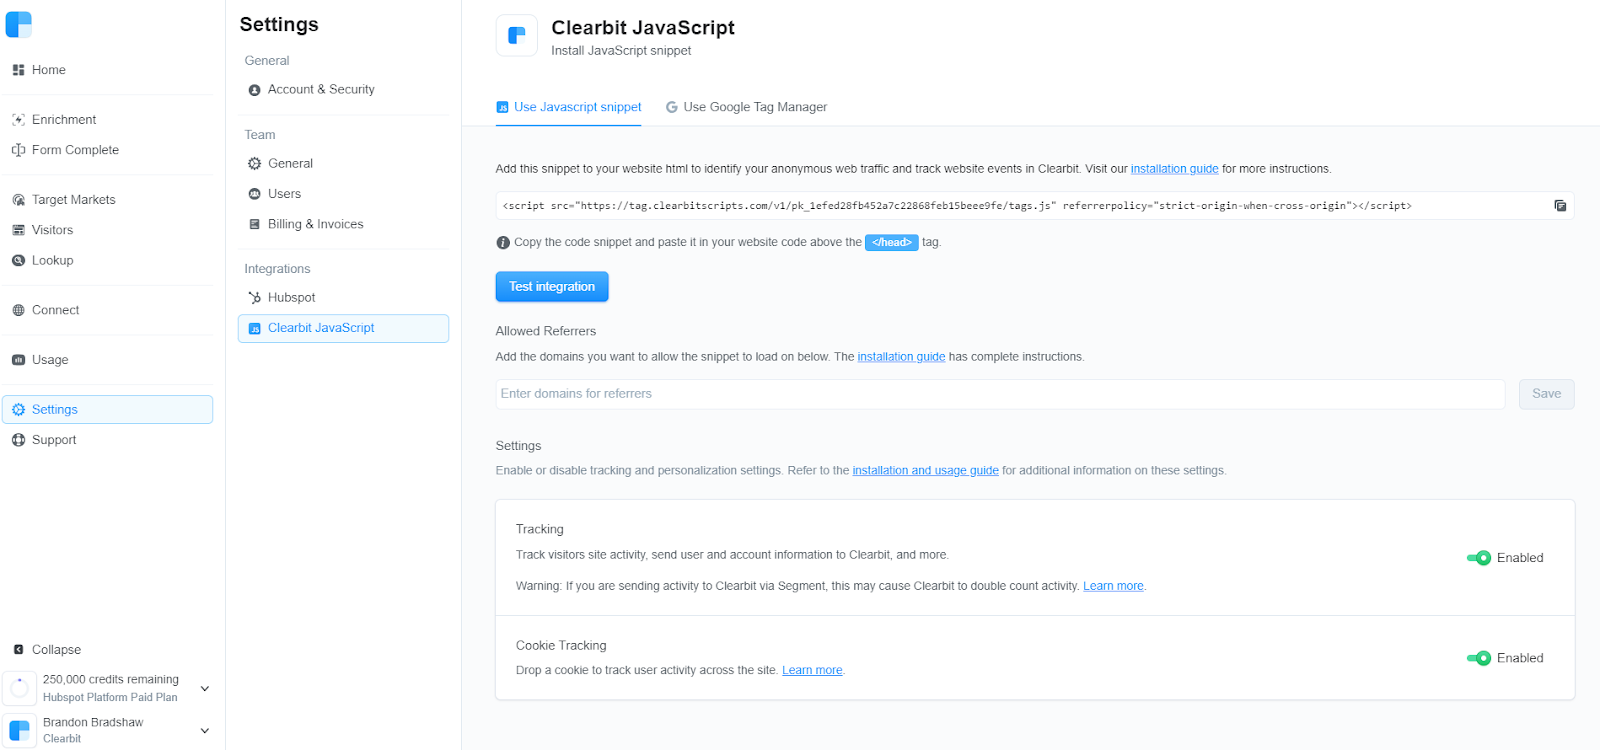1600x750 pixels.
Task: Focus the Enter domains for referrers field
Action: [x=1000, y=394]
